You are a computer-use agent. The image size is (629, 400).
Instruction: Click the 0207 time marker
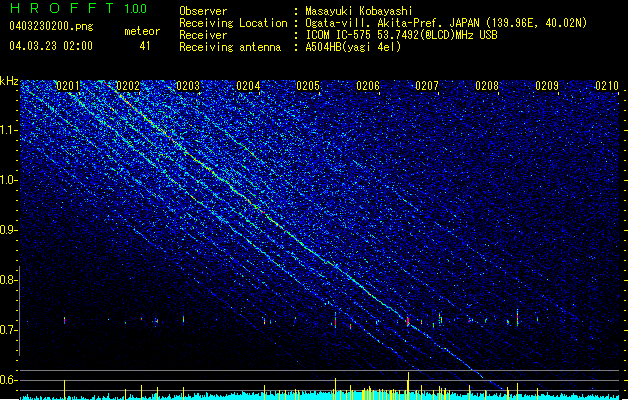click(x=427, y=86)
